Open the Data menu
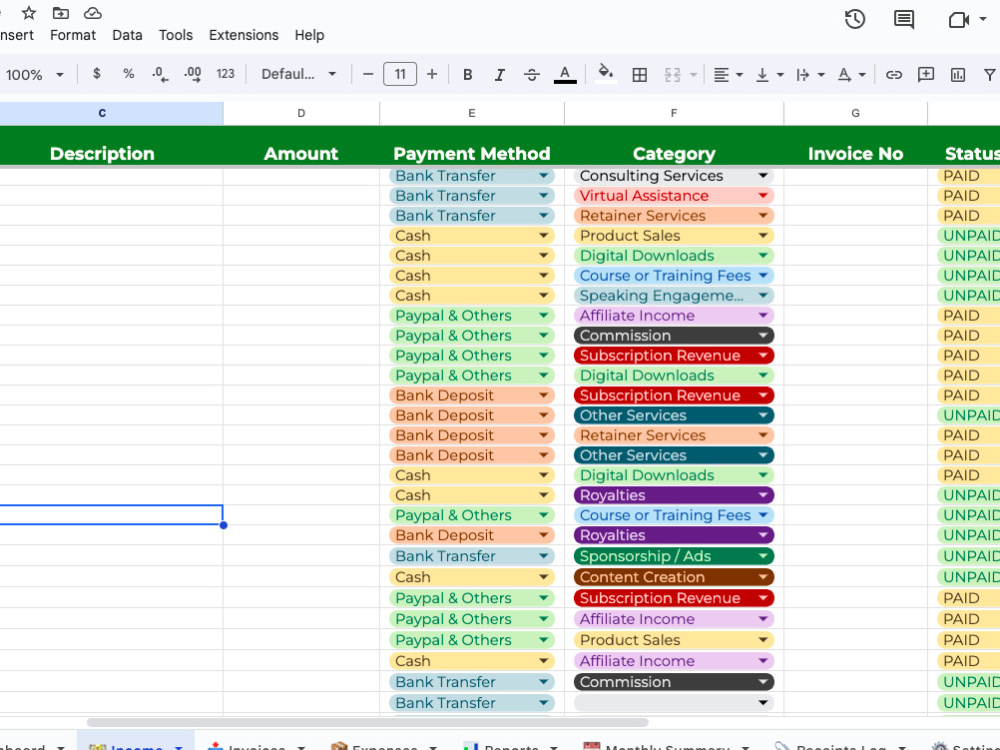Image resolution: width=1000 pixels, height=750 pixels. tap(127, 35)
